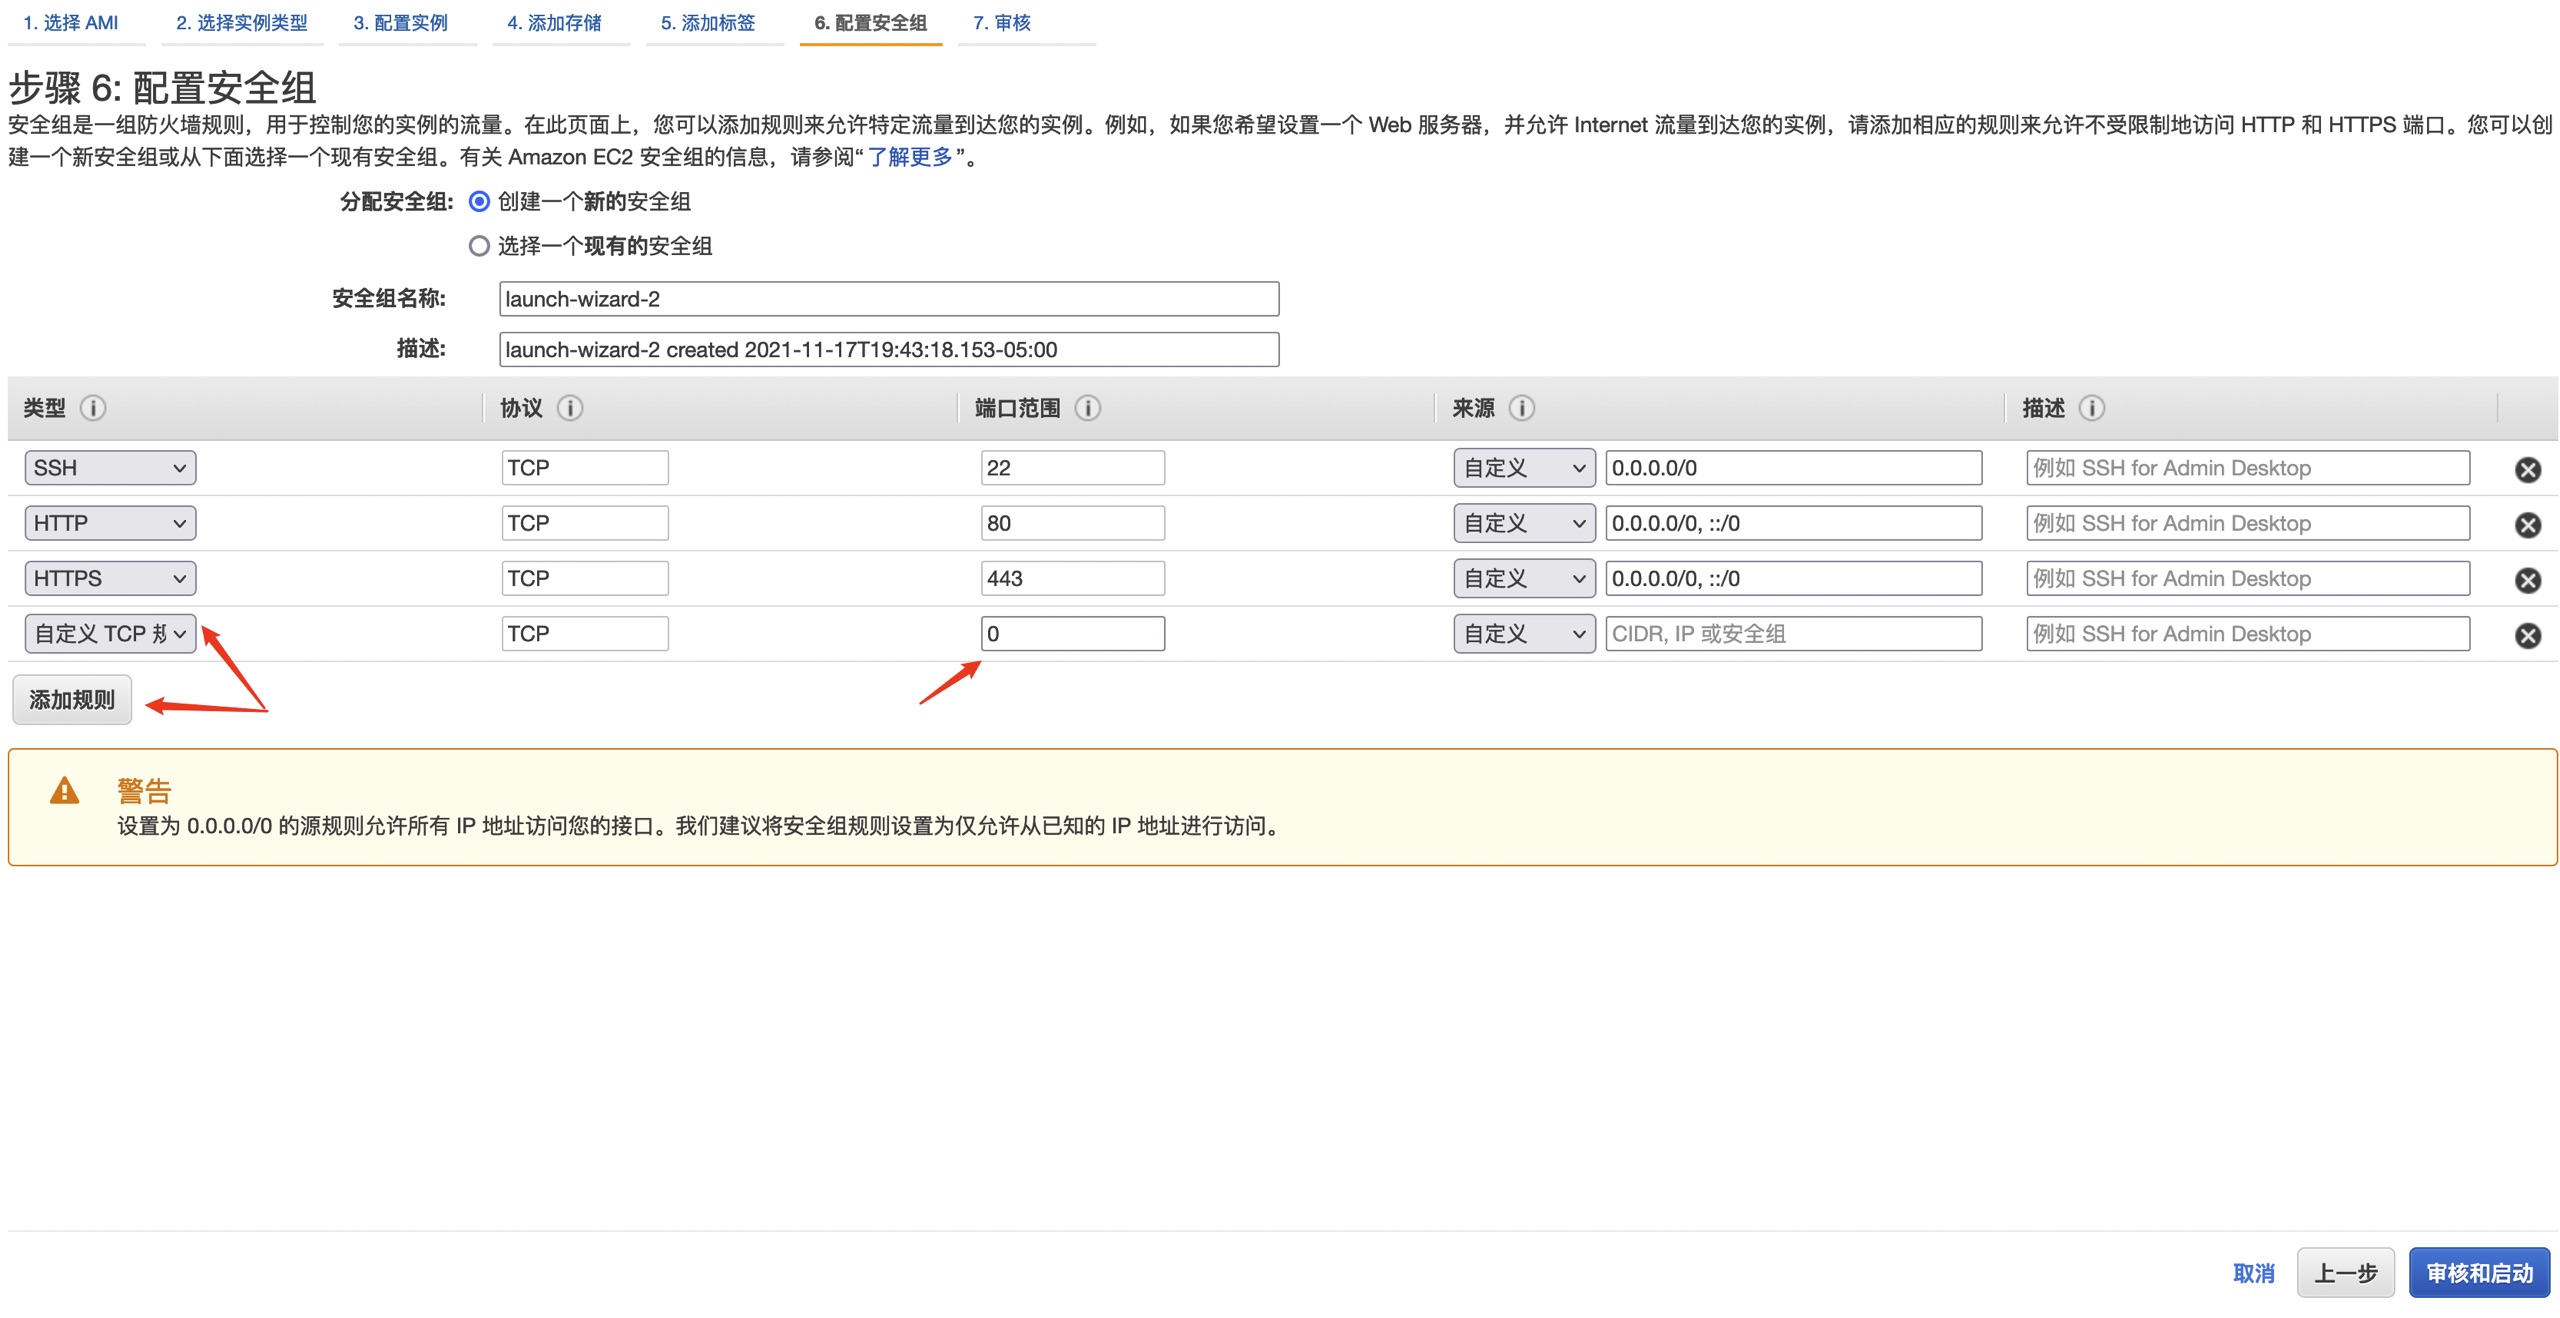The height and width of the screenshot is (1318, 2560).
Task: Remove the custom TCP rule row
Action: 2527,635
